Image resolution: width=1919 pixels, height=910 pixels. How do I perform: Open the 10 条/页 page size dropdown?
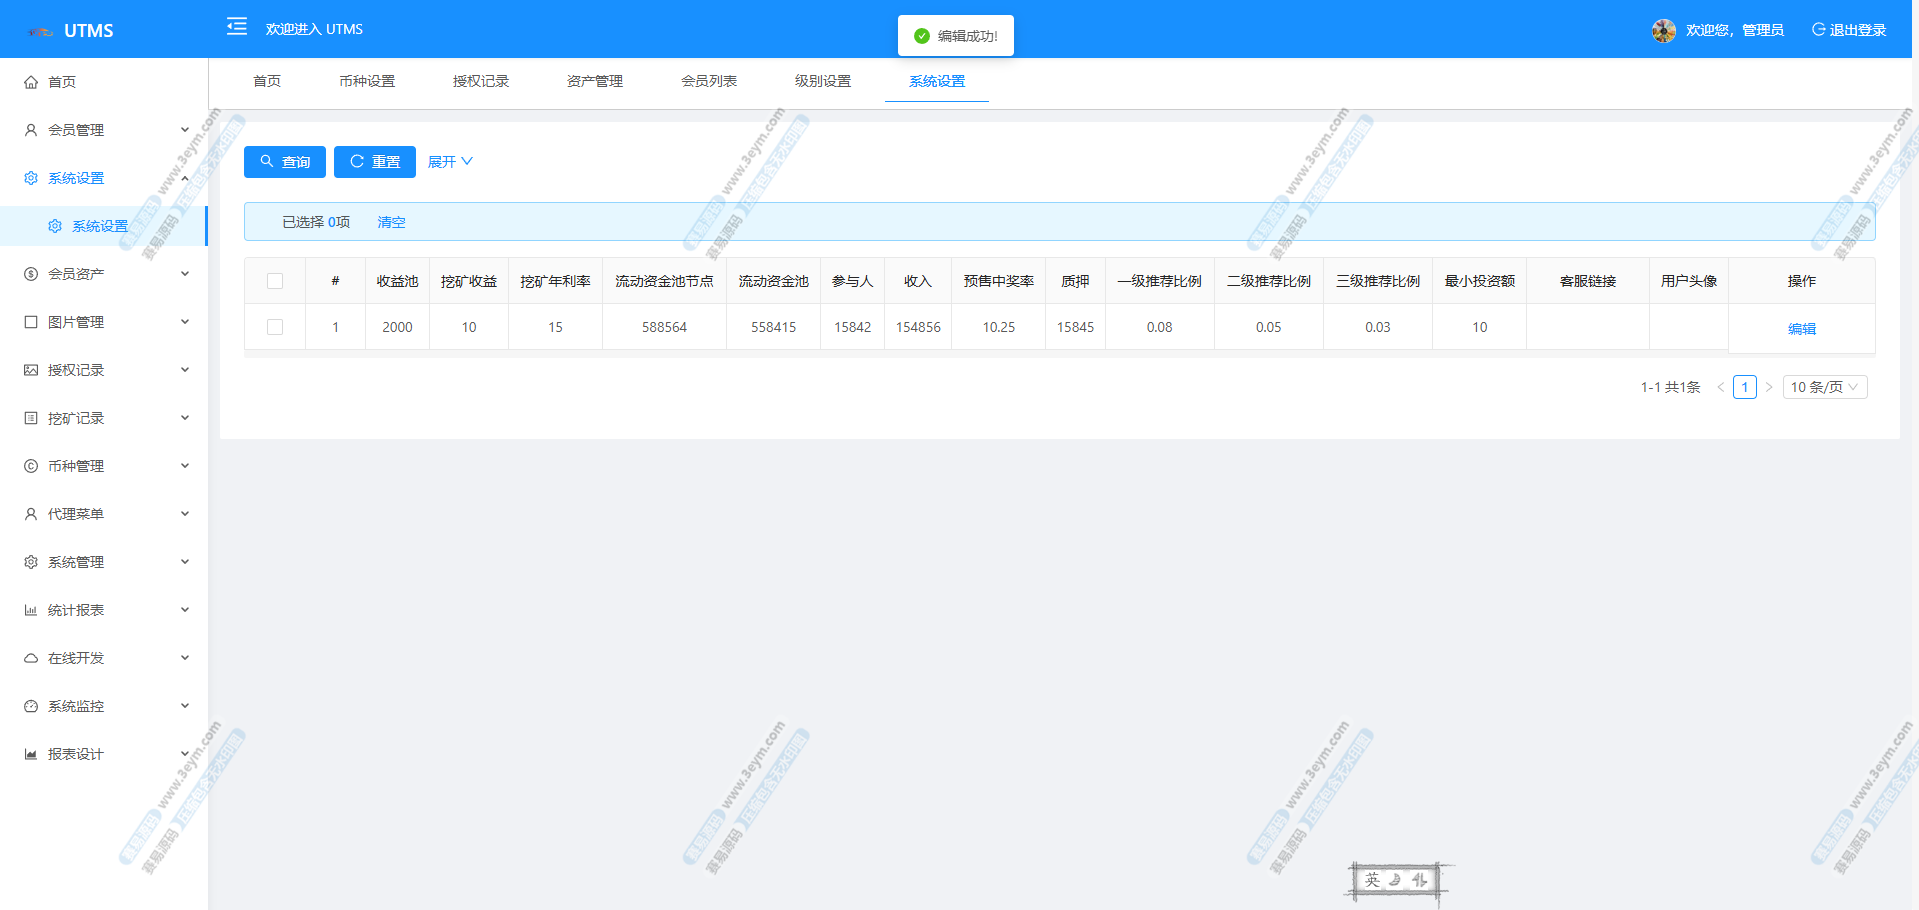(1824, 387)
